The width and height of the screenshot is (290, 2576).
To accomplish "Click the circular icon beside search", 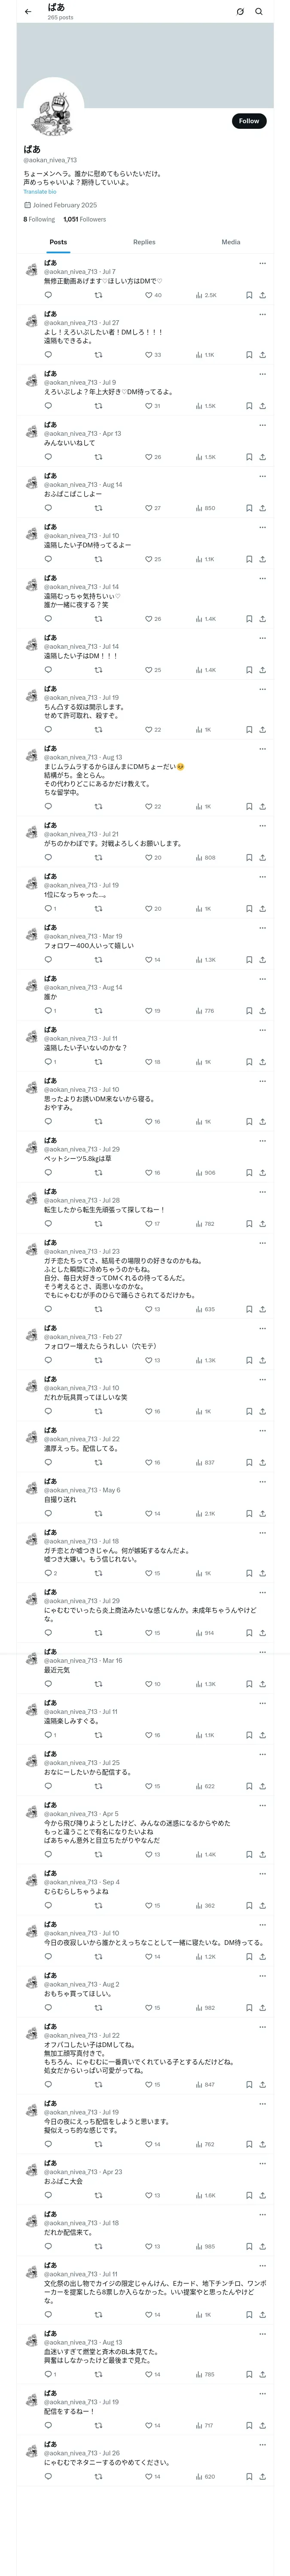I will (240, 12).
